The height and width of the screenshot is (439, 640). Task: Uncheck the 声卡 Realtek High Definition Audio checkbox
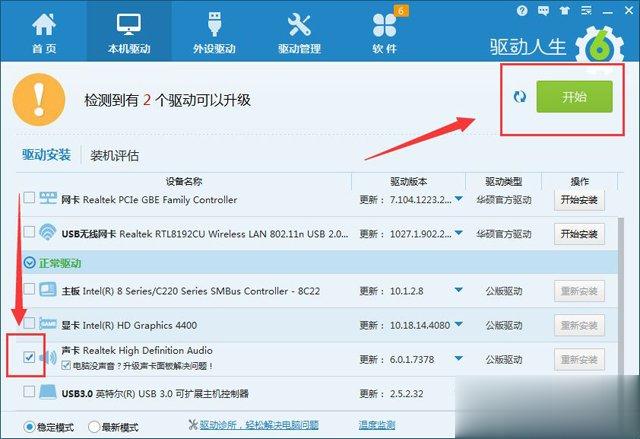(x=29, y=357)
